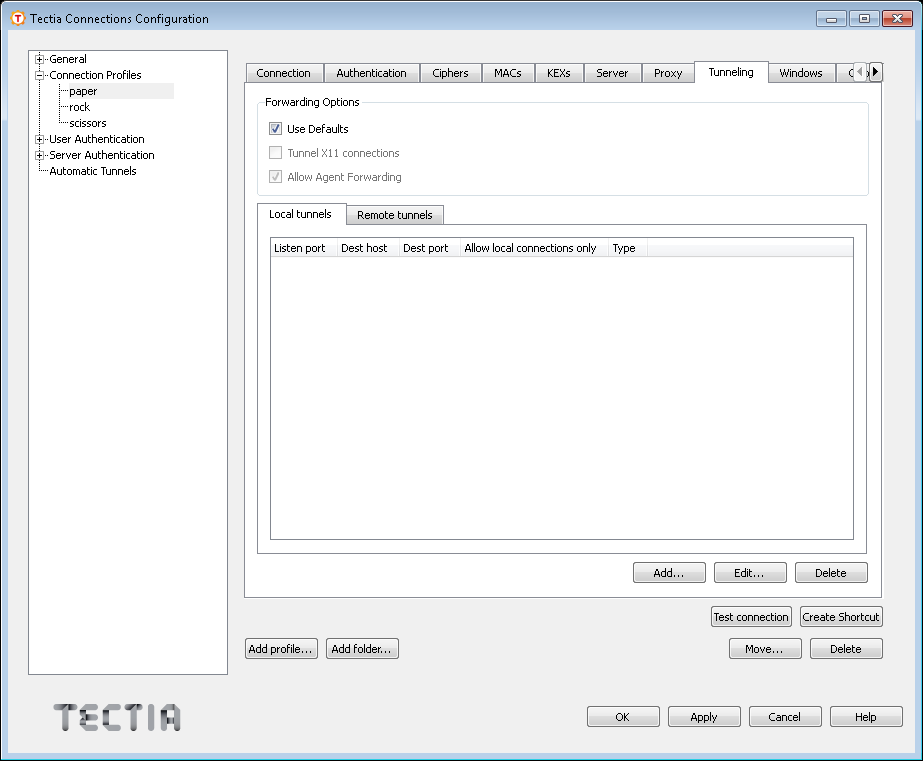Open the Authentication tab
923x761 pixels.
click(371, 73)
